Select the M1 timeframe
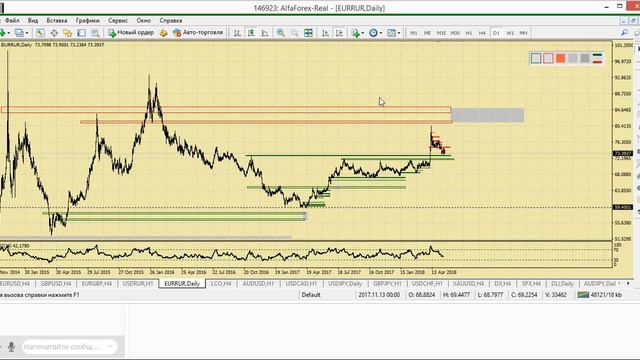This screenshot has width=640, height=360. (x=414, y=33)
